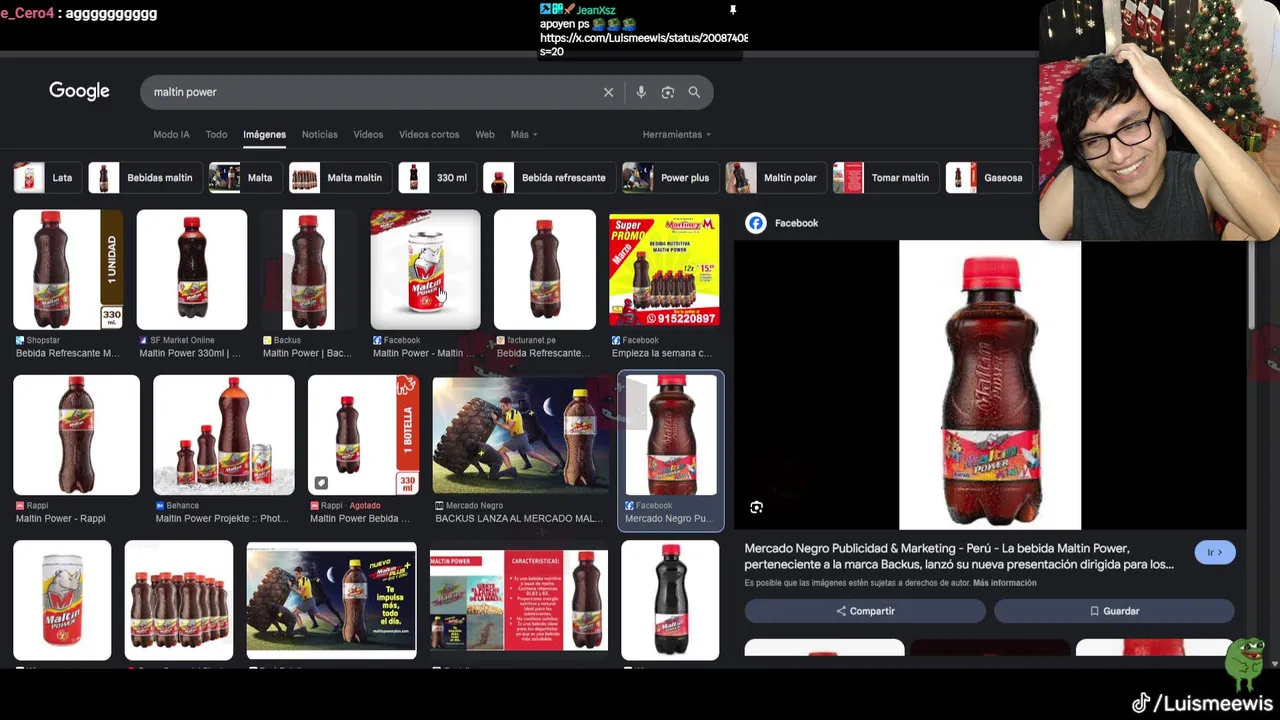This screenshot has height=720, width=1280.
Task: Click the Facebook source name in preview
Action: (796, 223)
